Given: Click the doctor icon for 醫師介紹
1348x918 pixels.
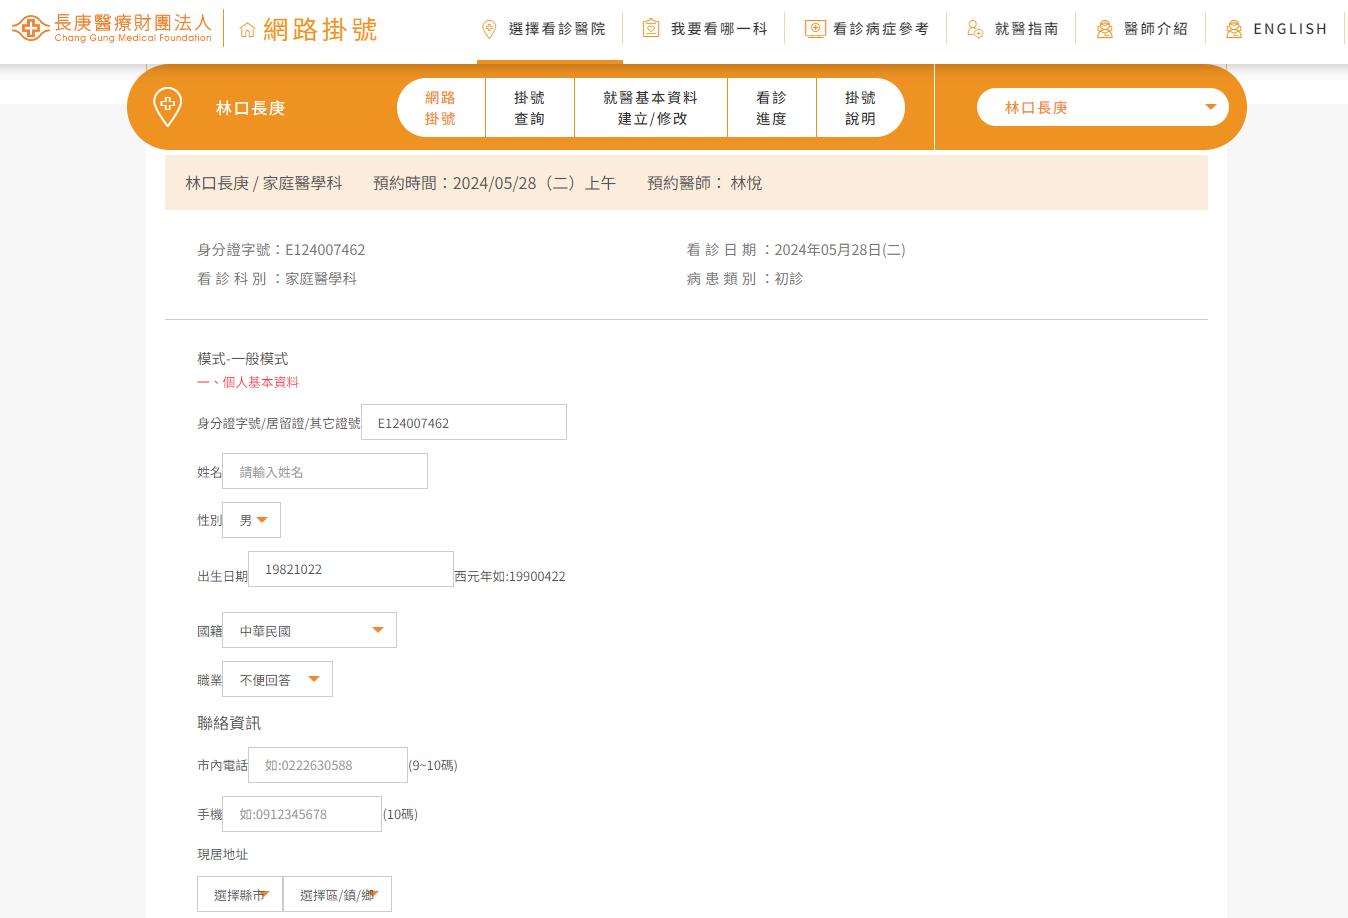Looking at the screenshot, I should click(1105, 29).
